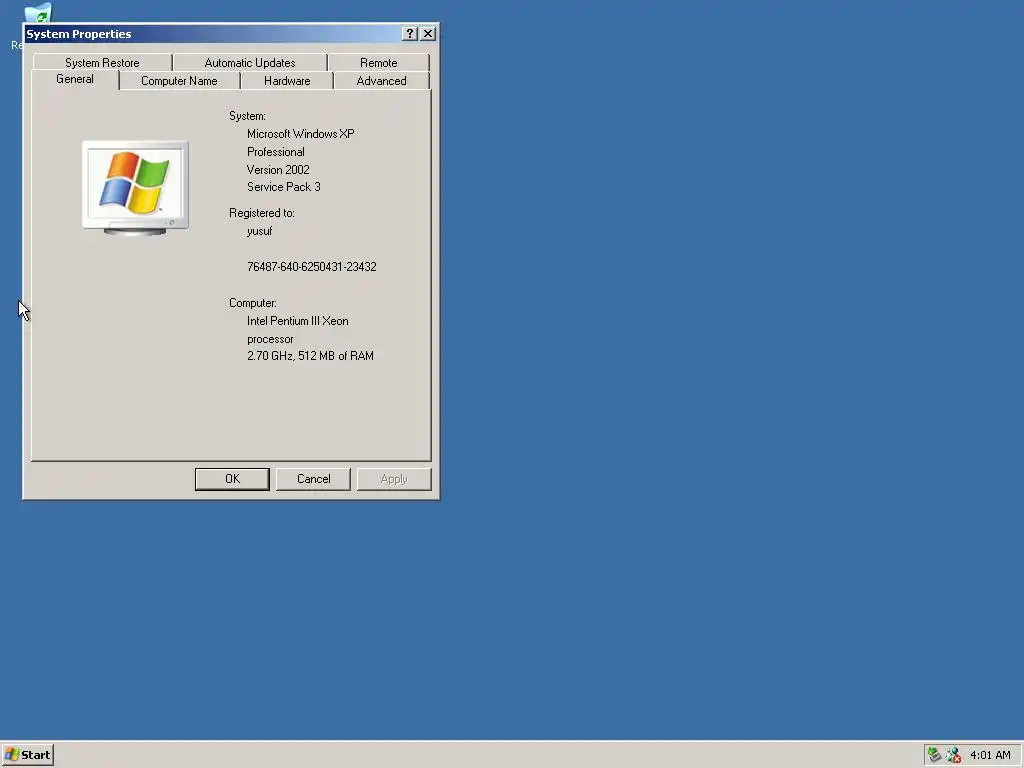The image size is (1024, 768).
Task: Click the 'Version 2002' text
Action: (278, 170)
